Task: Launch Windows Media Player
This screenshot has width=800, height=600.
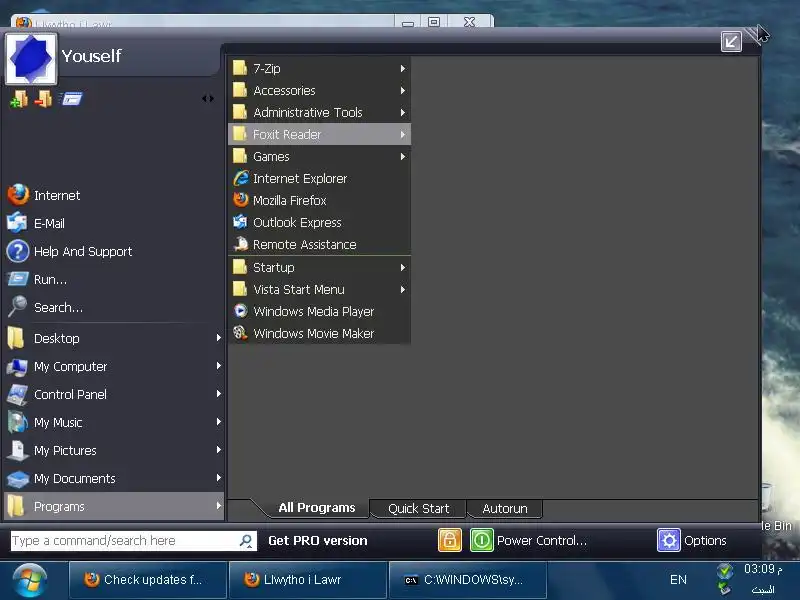Action: (x=319, y=311)
